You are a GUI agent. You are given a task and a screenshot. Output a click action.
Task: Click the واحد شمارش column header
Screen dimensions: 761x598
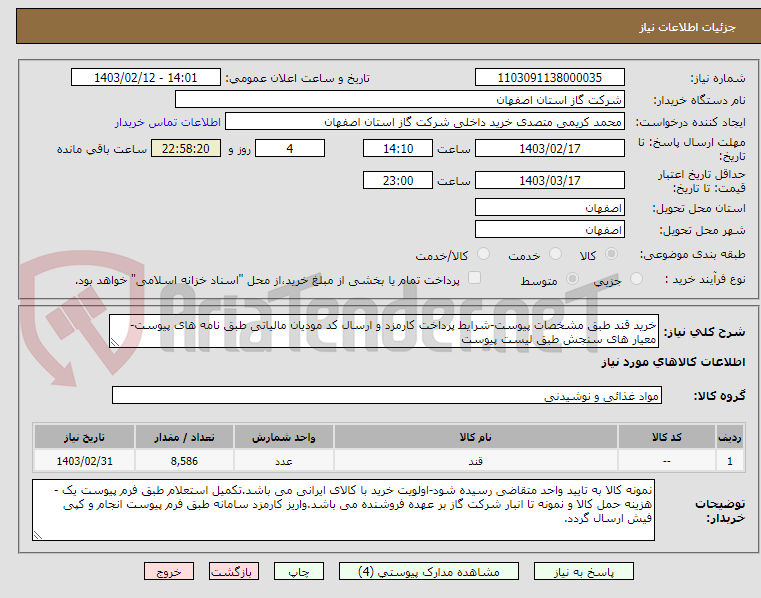pyautogui.click(x=283, y=437)
